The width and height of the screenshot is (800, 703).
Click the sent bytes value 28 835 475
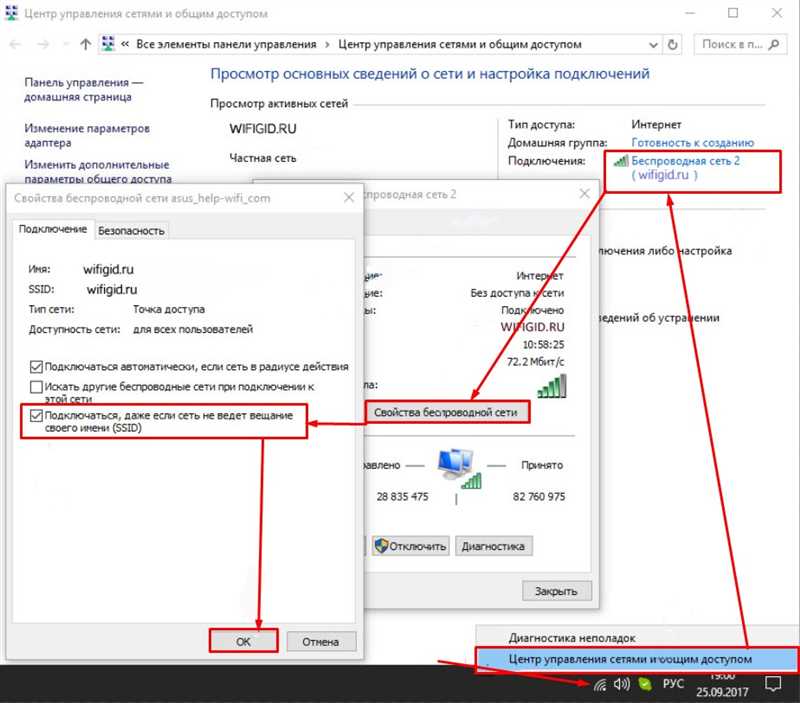[x=403, y=496]
